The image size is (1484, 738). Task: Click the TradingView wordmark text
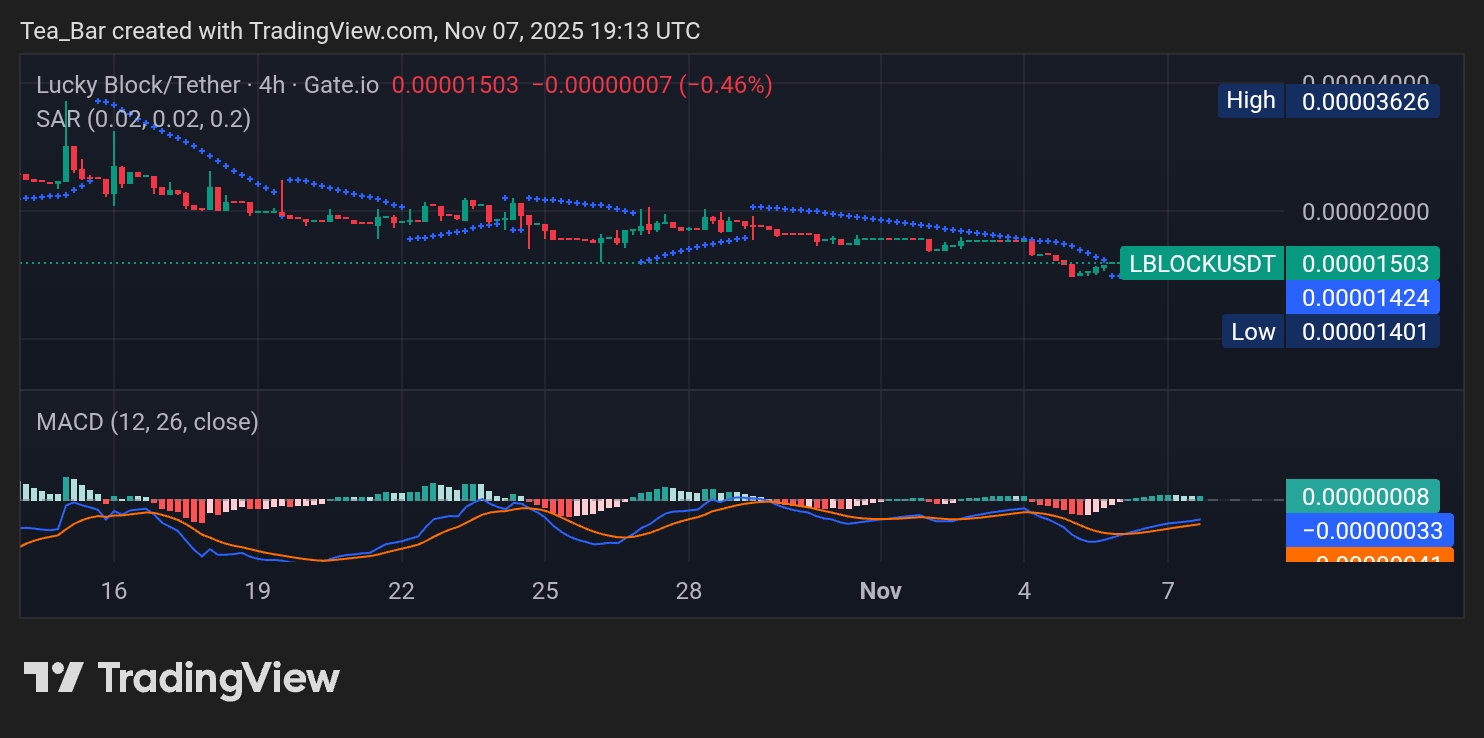point(219,678)
